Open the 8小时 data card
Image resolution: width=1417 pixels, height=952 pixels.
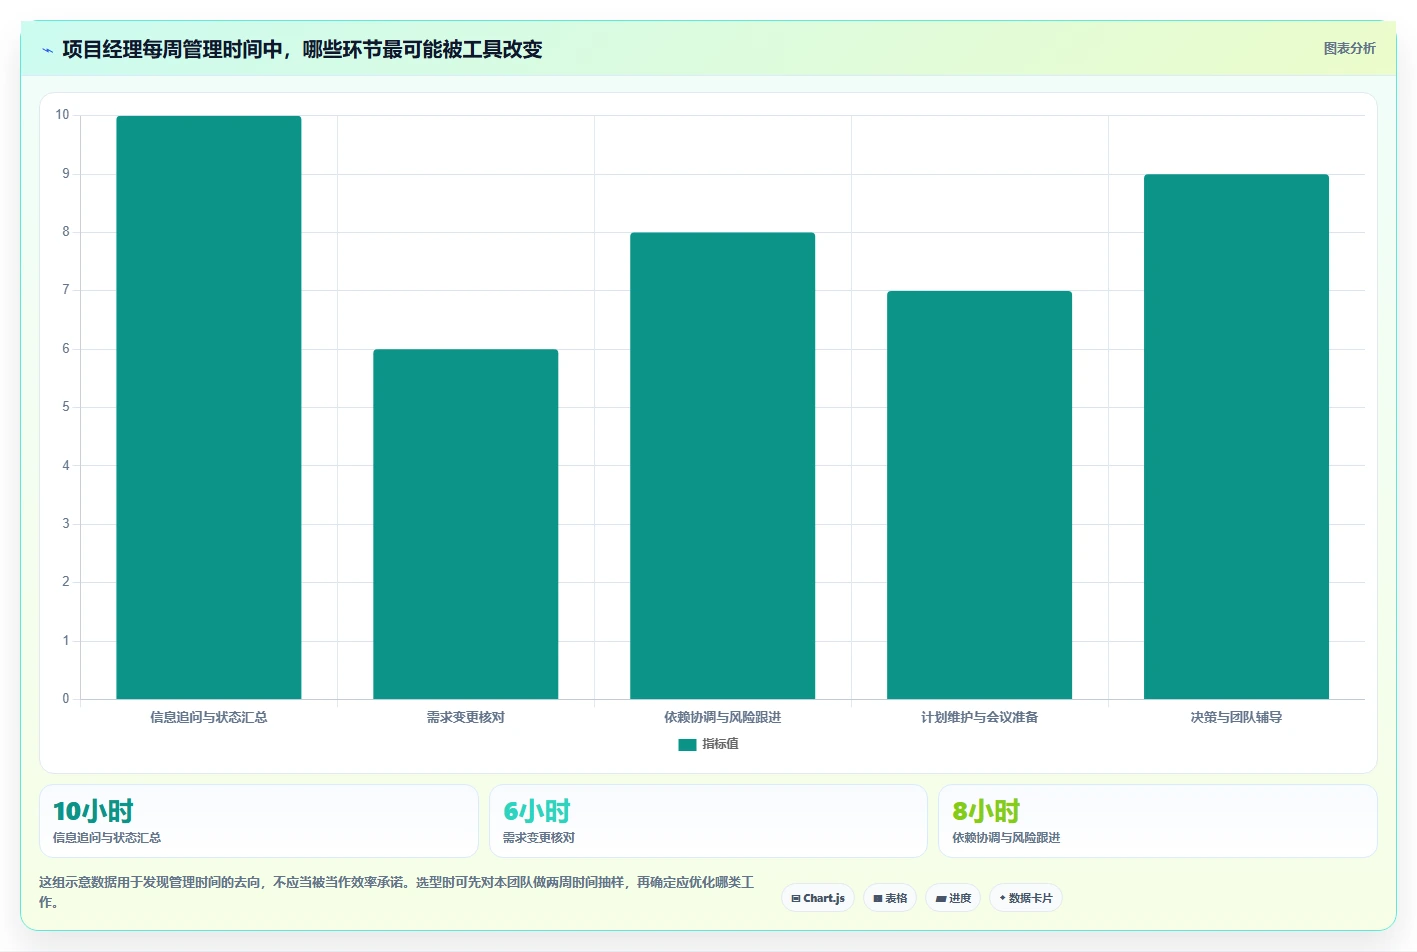pyautogui.click(x=1157, y=821)
